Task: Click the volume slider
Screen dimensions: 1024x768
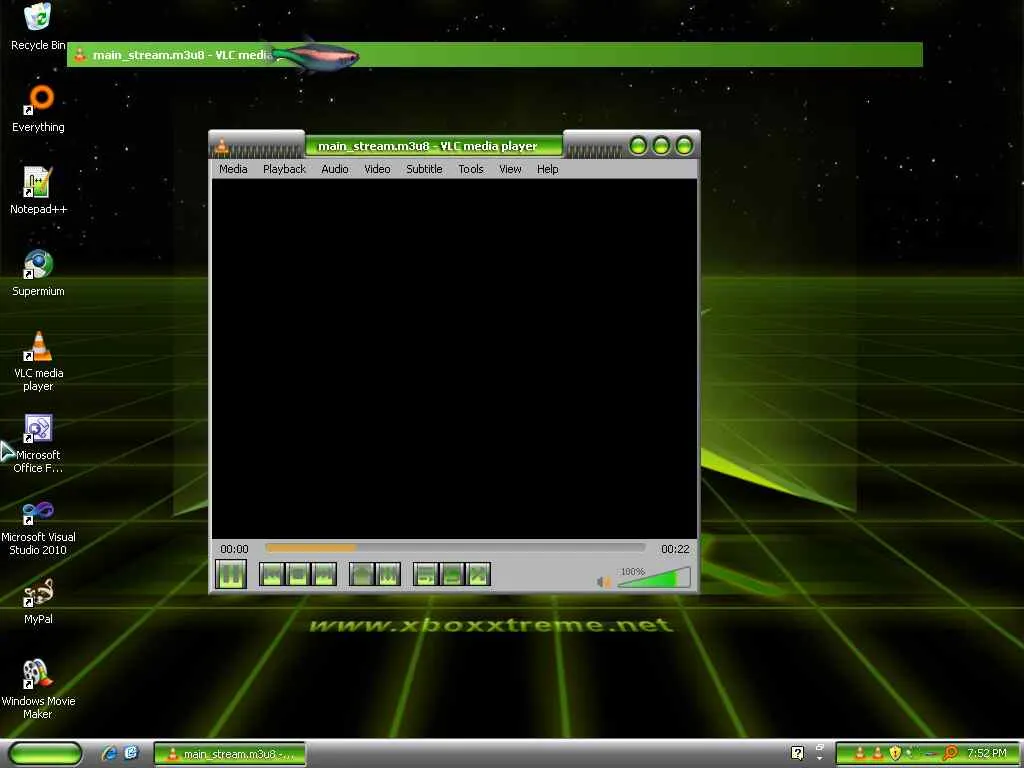Action: (654, 579)
